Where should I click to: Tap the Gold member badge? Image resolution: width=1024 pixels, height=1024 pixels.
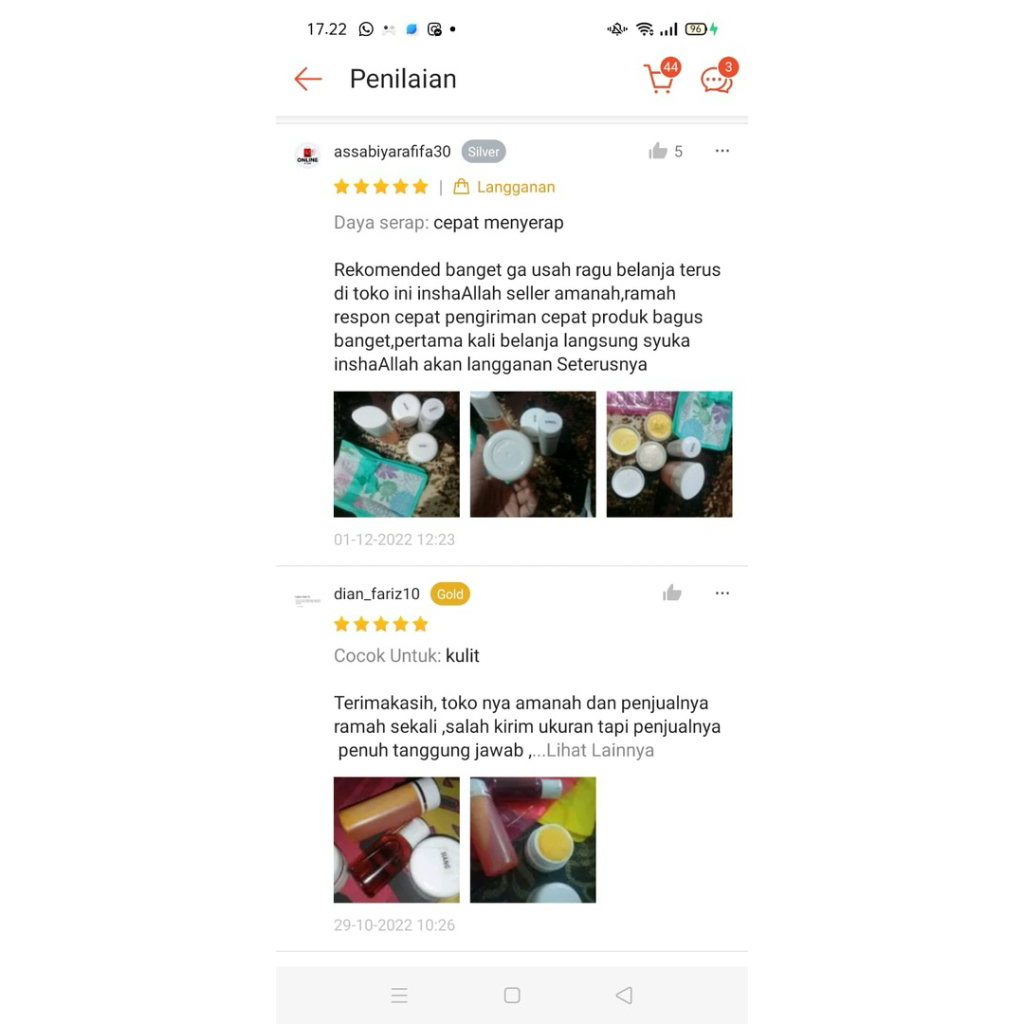[450, 594]
